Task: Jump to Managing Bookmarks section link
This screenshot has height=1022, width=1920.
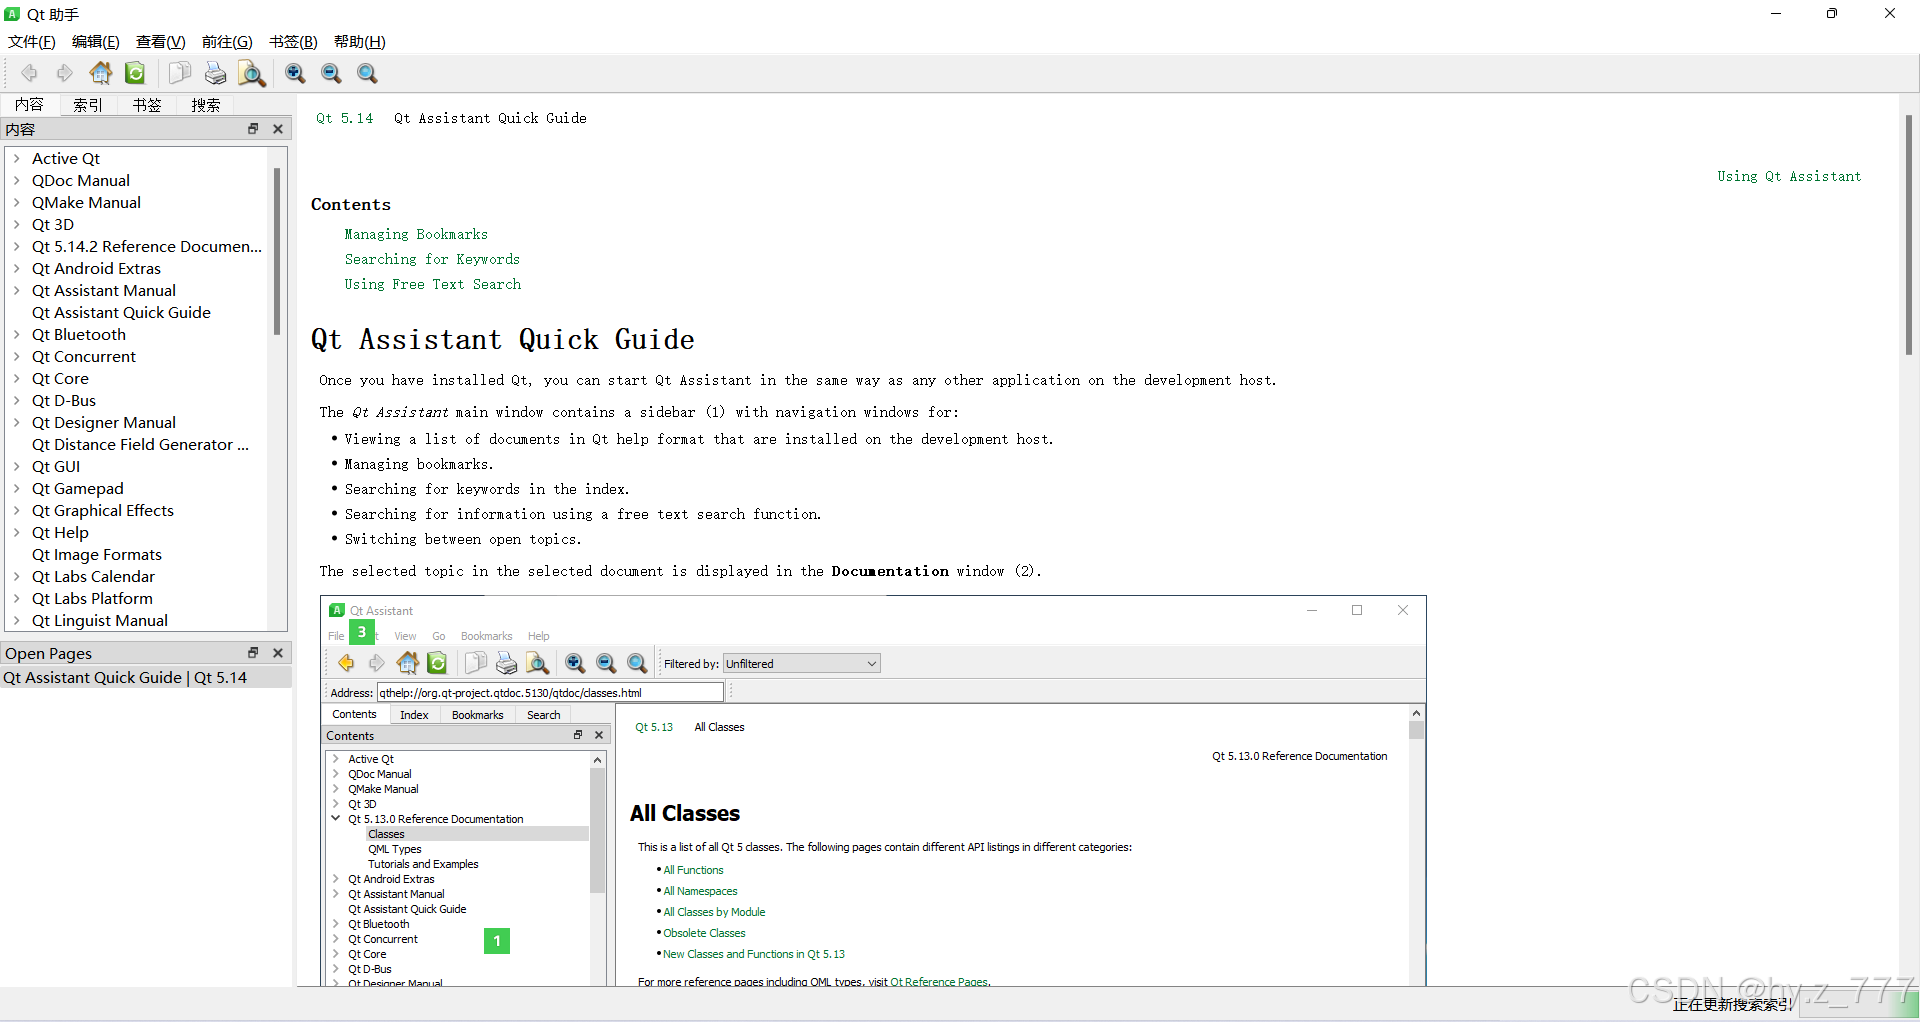Action: click(416, 234)
